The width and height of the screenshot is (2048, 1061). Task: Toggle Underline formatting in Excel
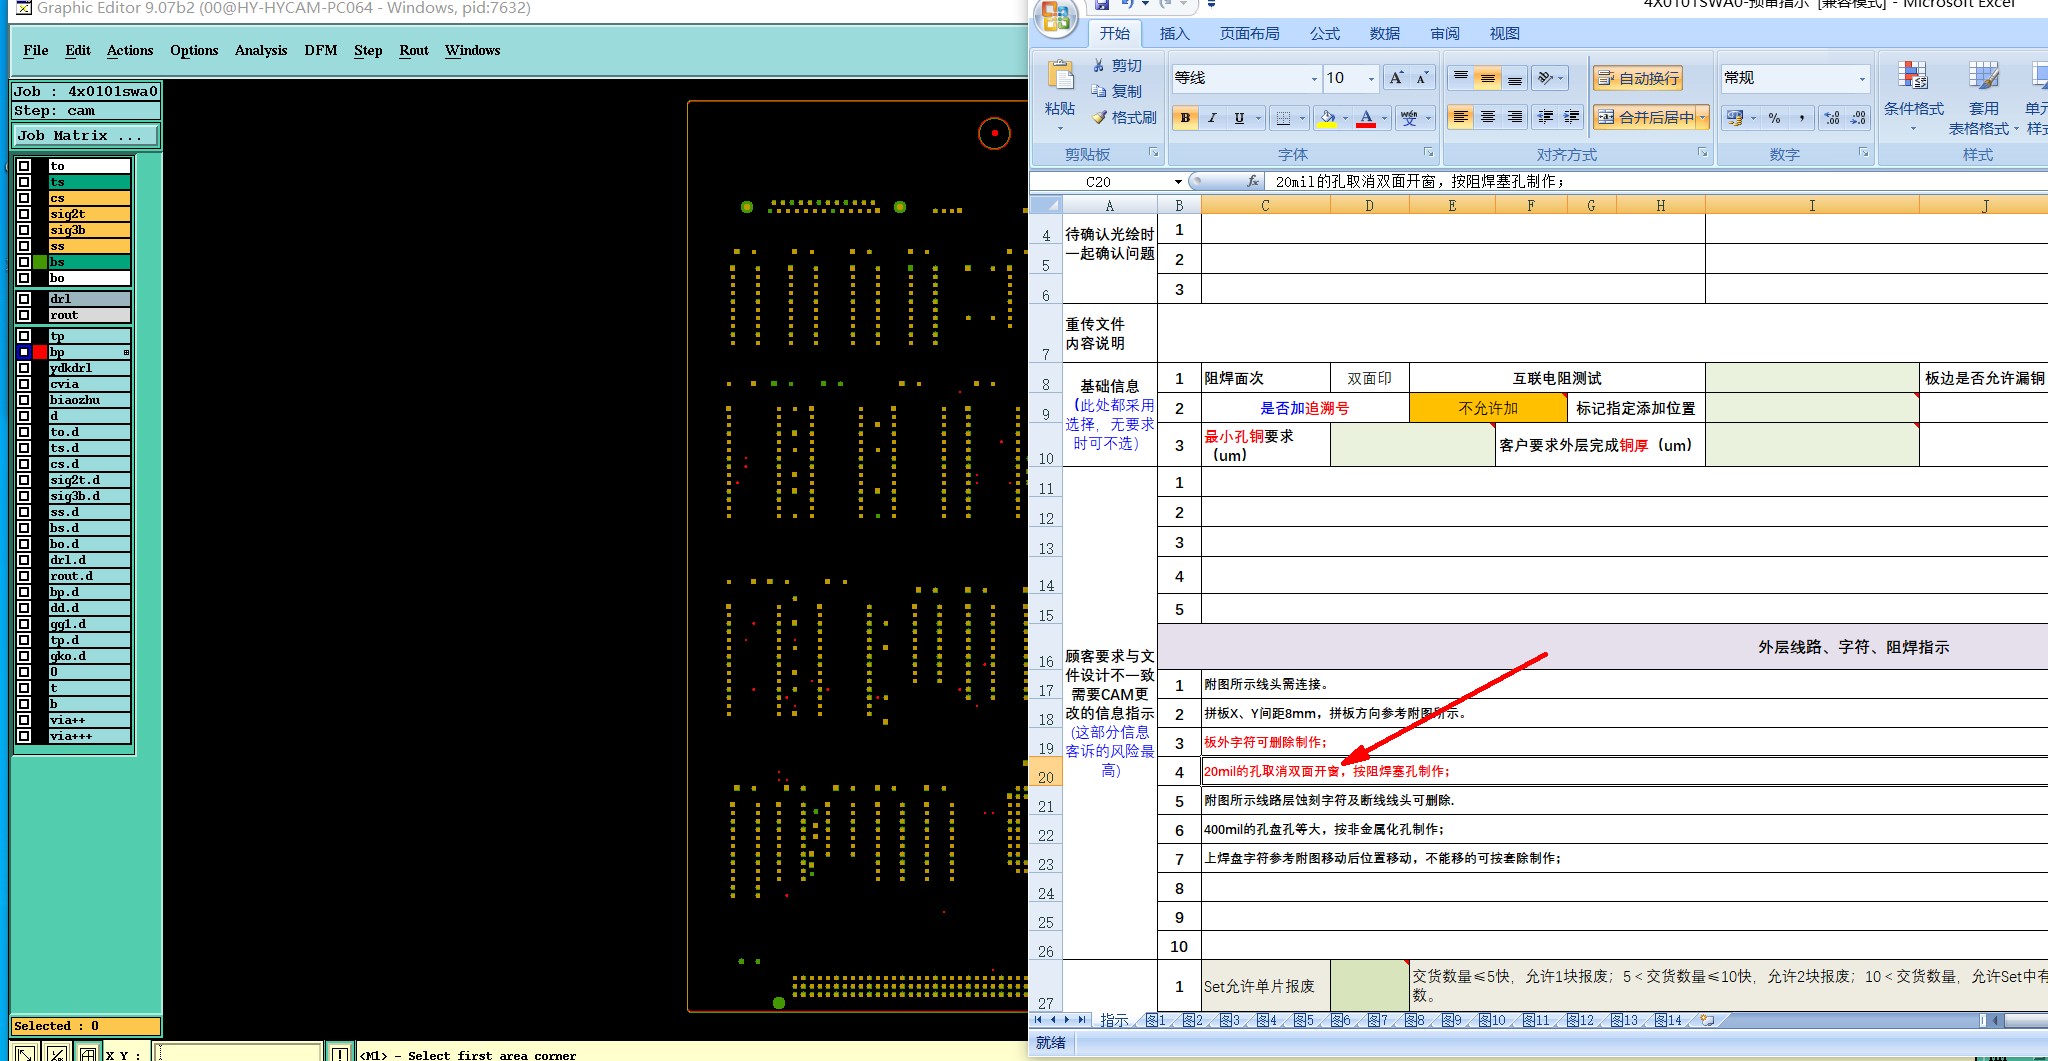[x=1239, y=118]
